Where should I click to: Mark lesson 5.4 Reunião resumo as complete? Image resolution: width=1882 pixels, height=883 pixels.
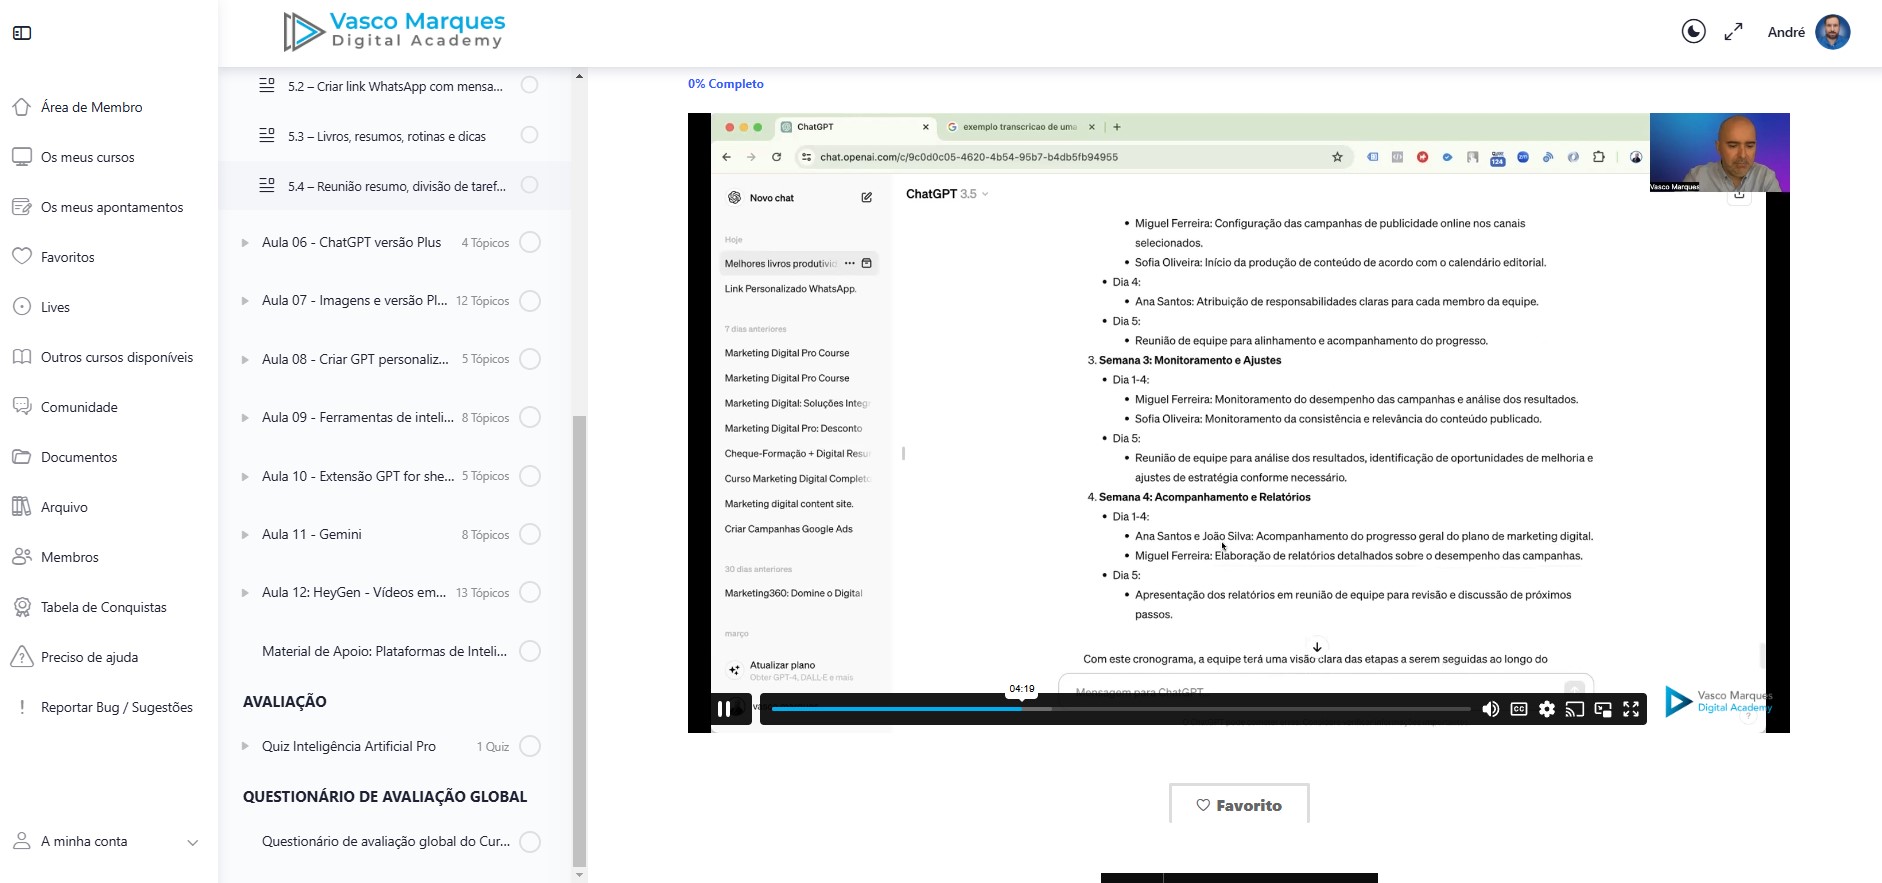coord(530,185)
